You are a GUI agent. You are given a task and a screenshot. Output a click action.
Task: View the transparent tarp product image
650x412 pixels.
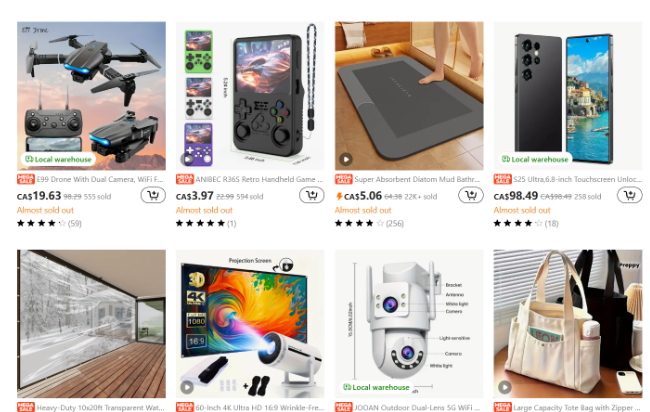point(91,324)
